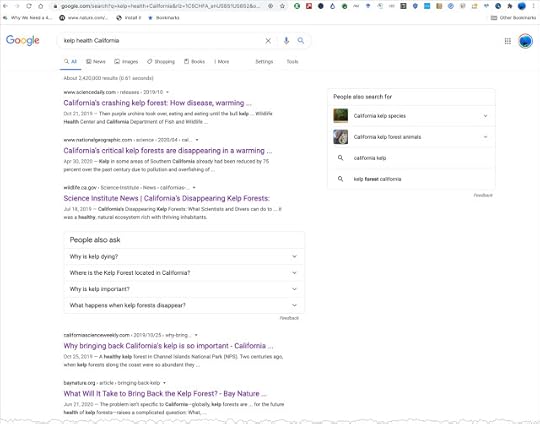Expand "What happens when kelp forests disappear?"
540x424 pixels.
point(184,305)
